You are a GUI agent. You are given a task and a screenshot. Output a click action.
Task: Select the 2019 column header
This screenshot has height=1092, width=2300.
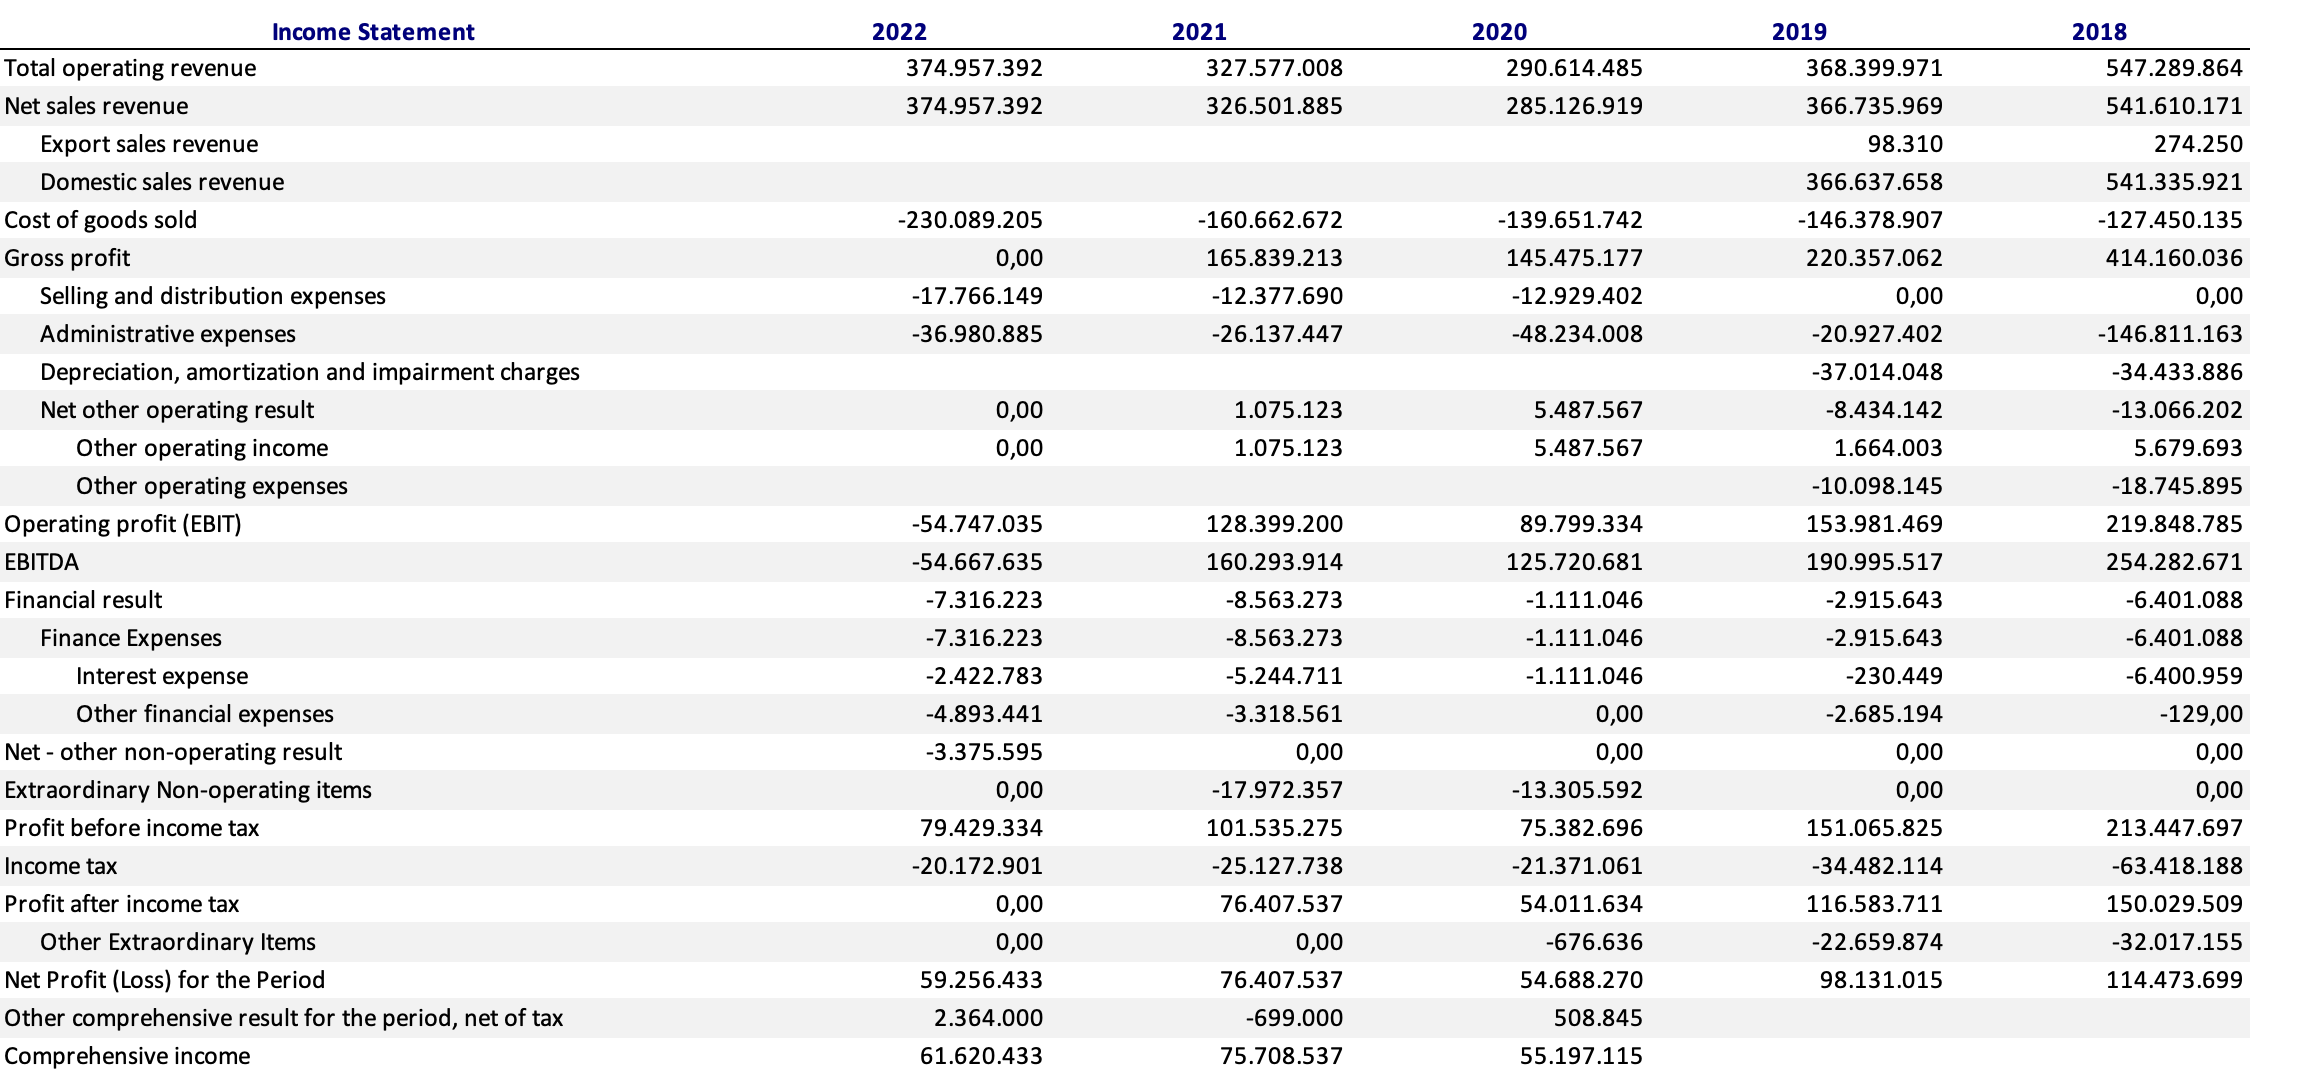click(x=1799, y=32)
